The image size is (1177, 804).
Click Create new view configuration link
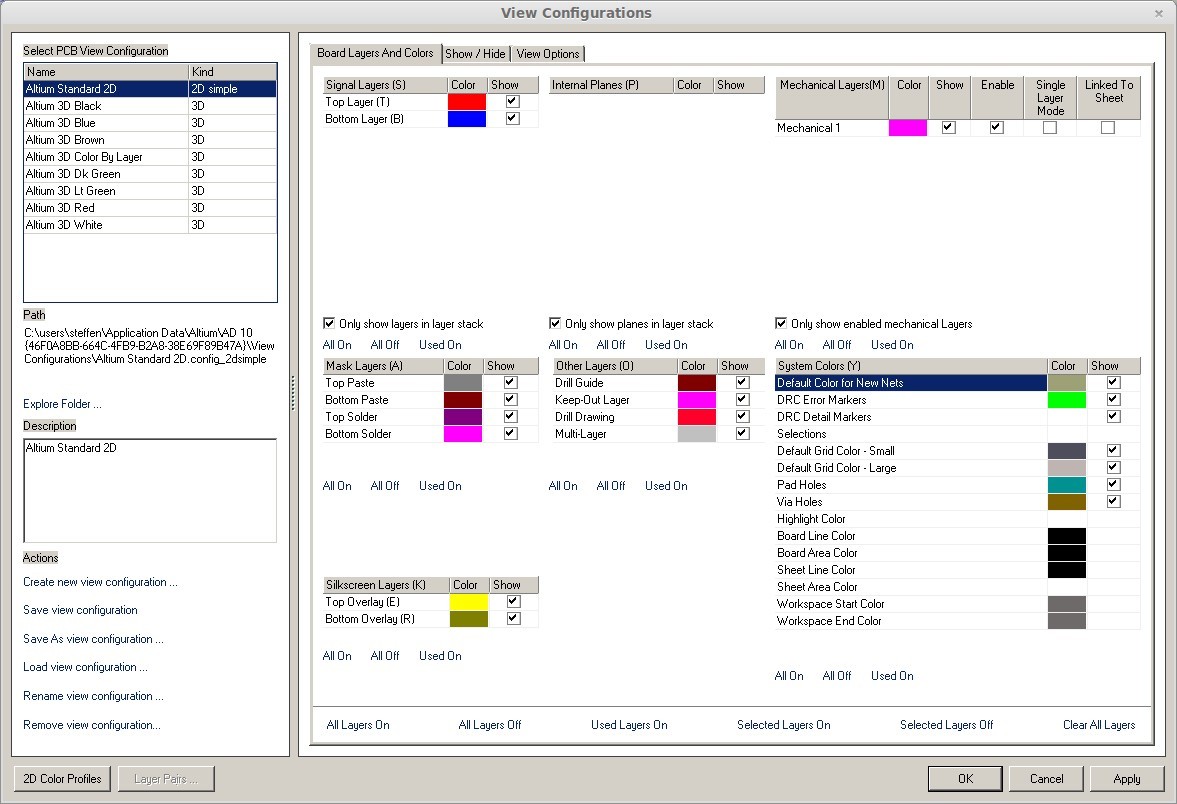[101, 582]
